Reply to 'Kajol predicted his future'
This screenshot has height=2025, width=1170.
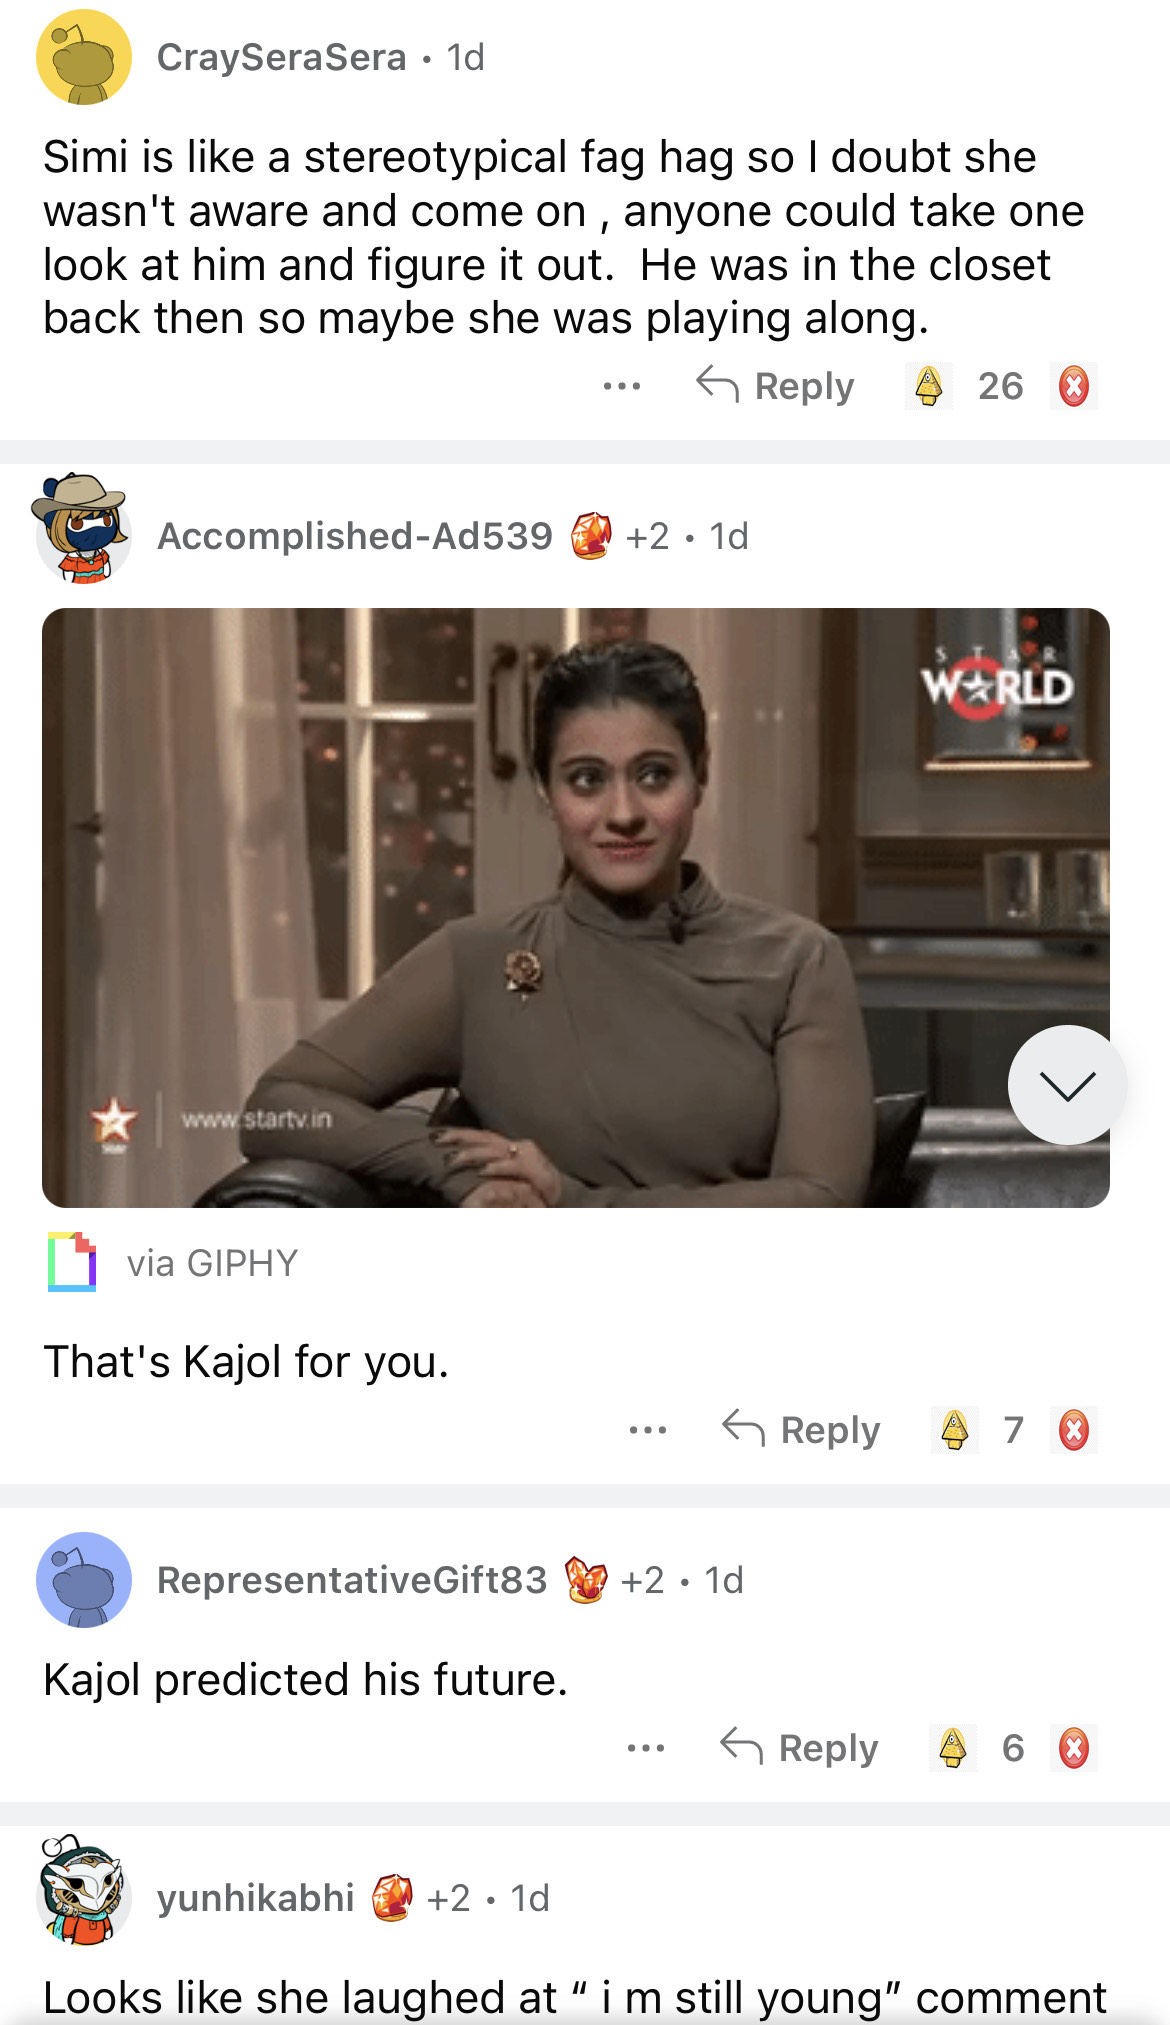pos(799,1748)
